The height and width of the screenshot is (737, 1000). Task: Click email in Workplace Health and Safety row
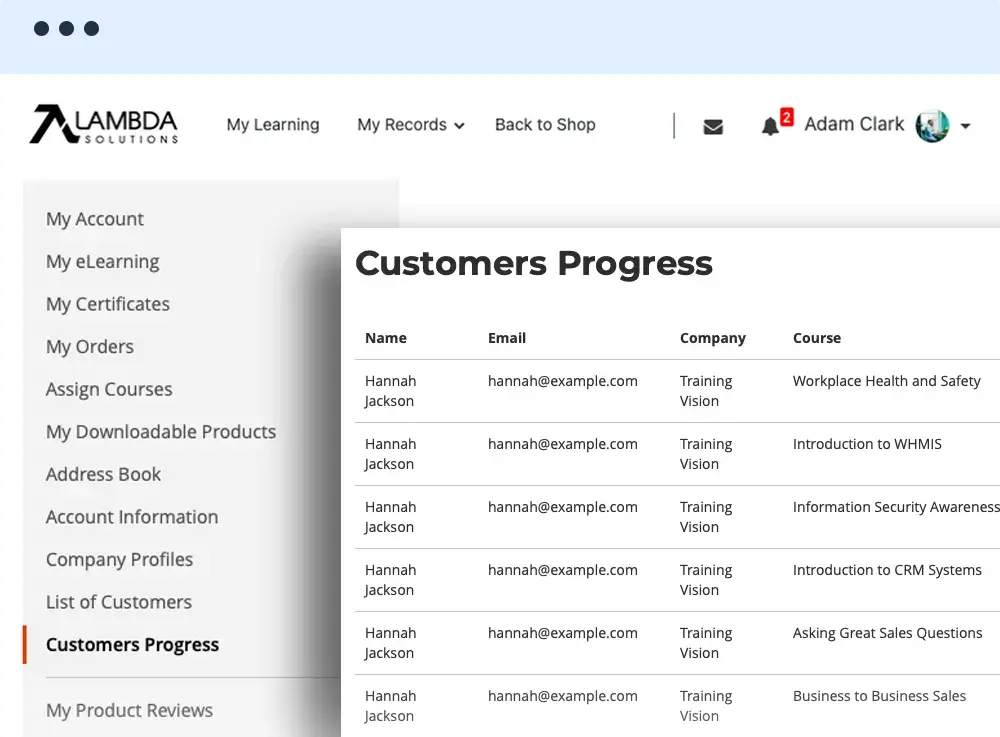(562, 381)
